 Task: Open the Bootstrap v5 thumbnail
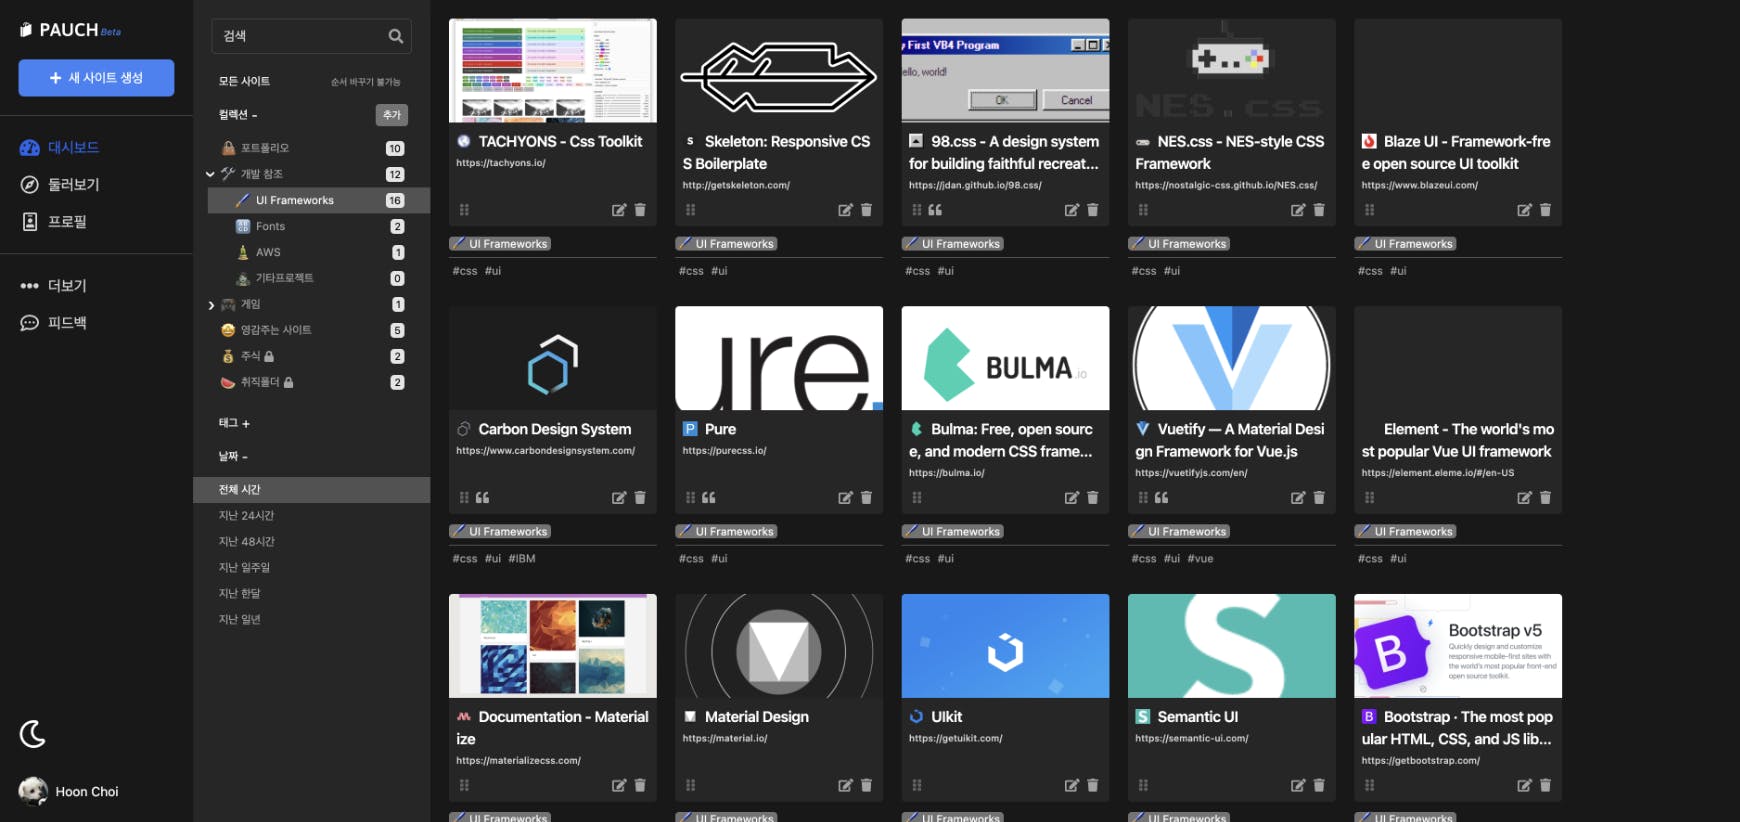(x=1458, y=646)
